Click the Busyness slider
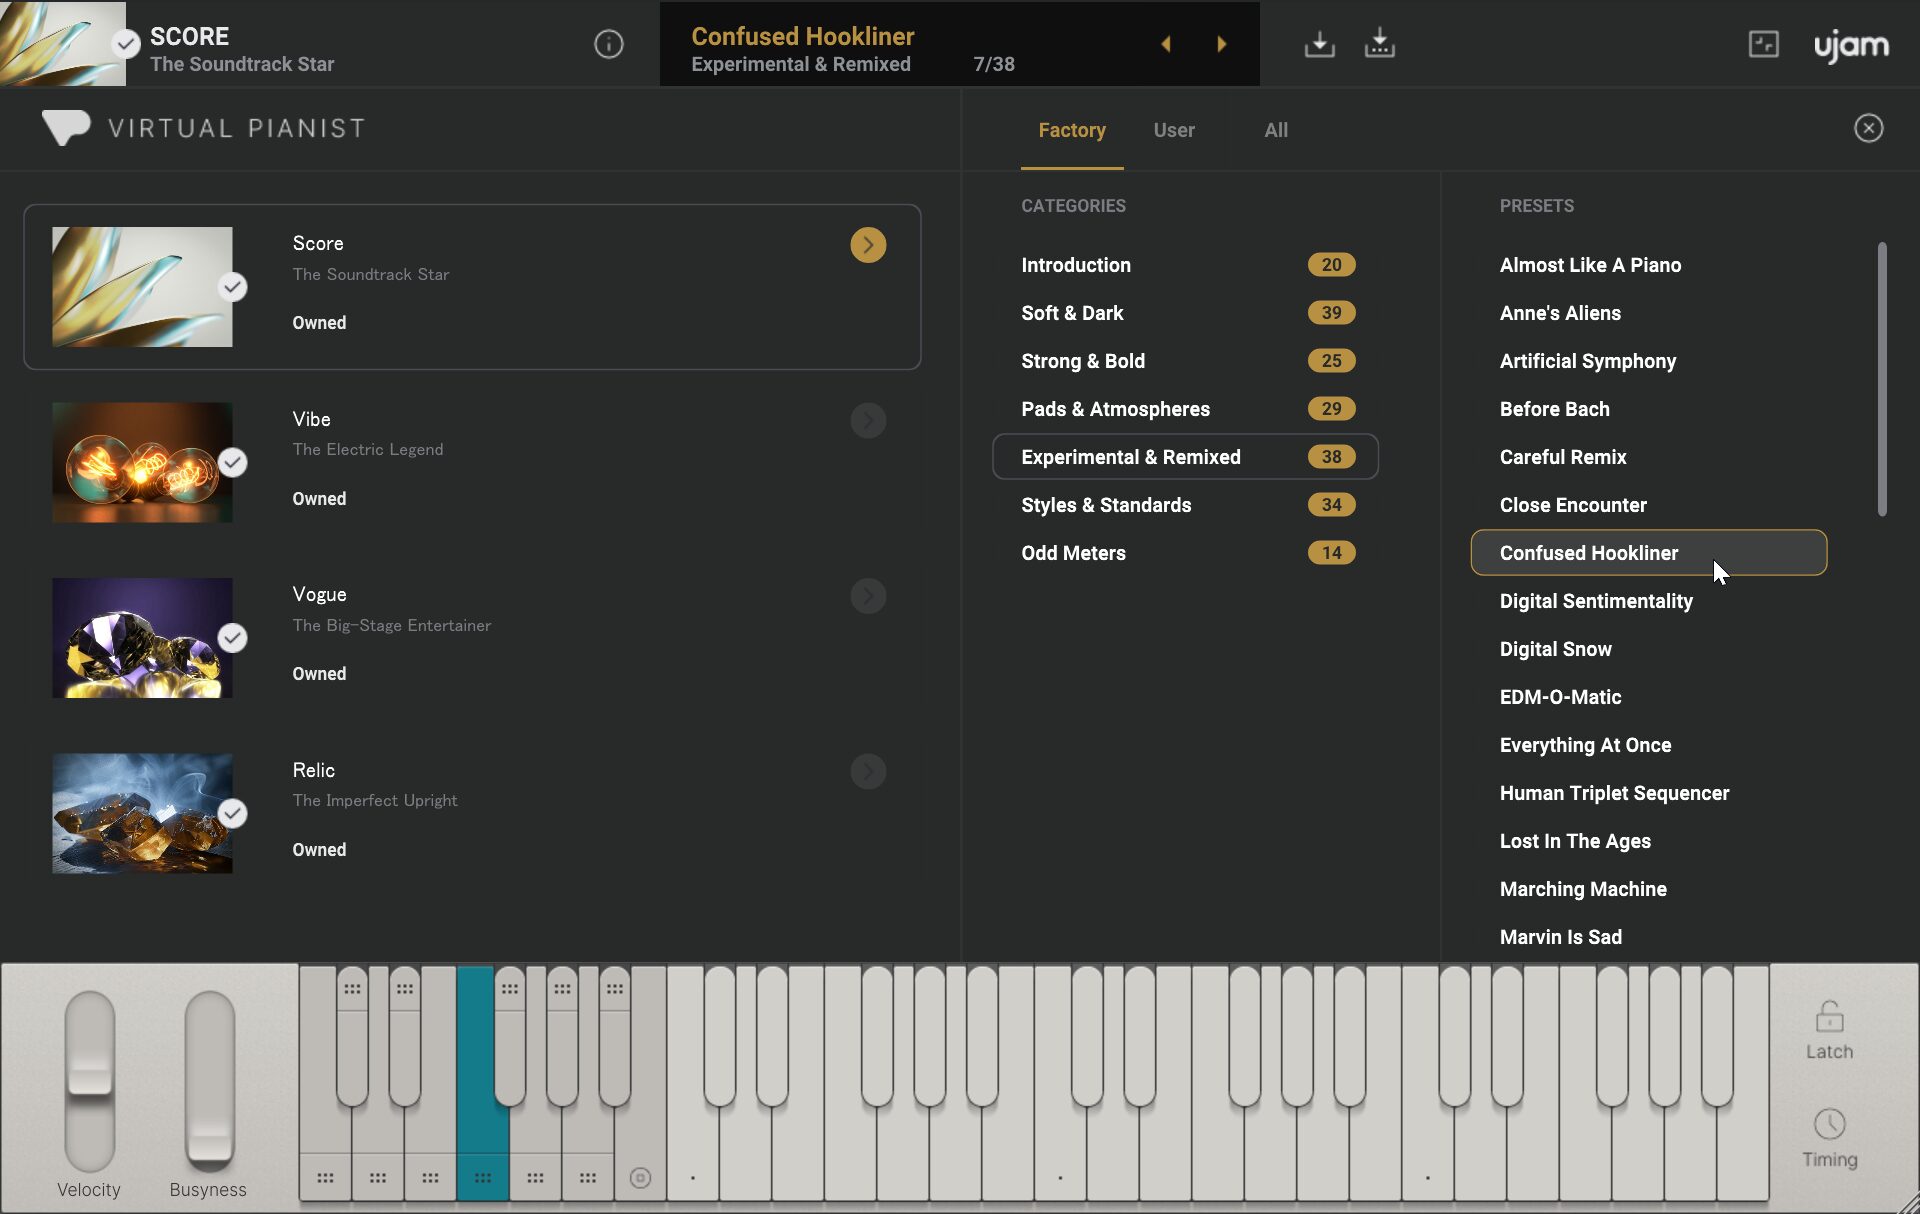This screenshot has width=1920, height=1214. 209,1080
